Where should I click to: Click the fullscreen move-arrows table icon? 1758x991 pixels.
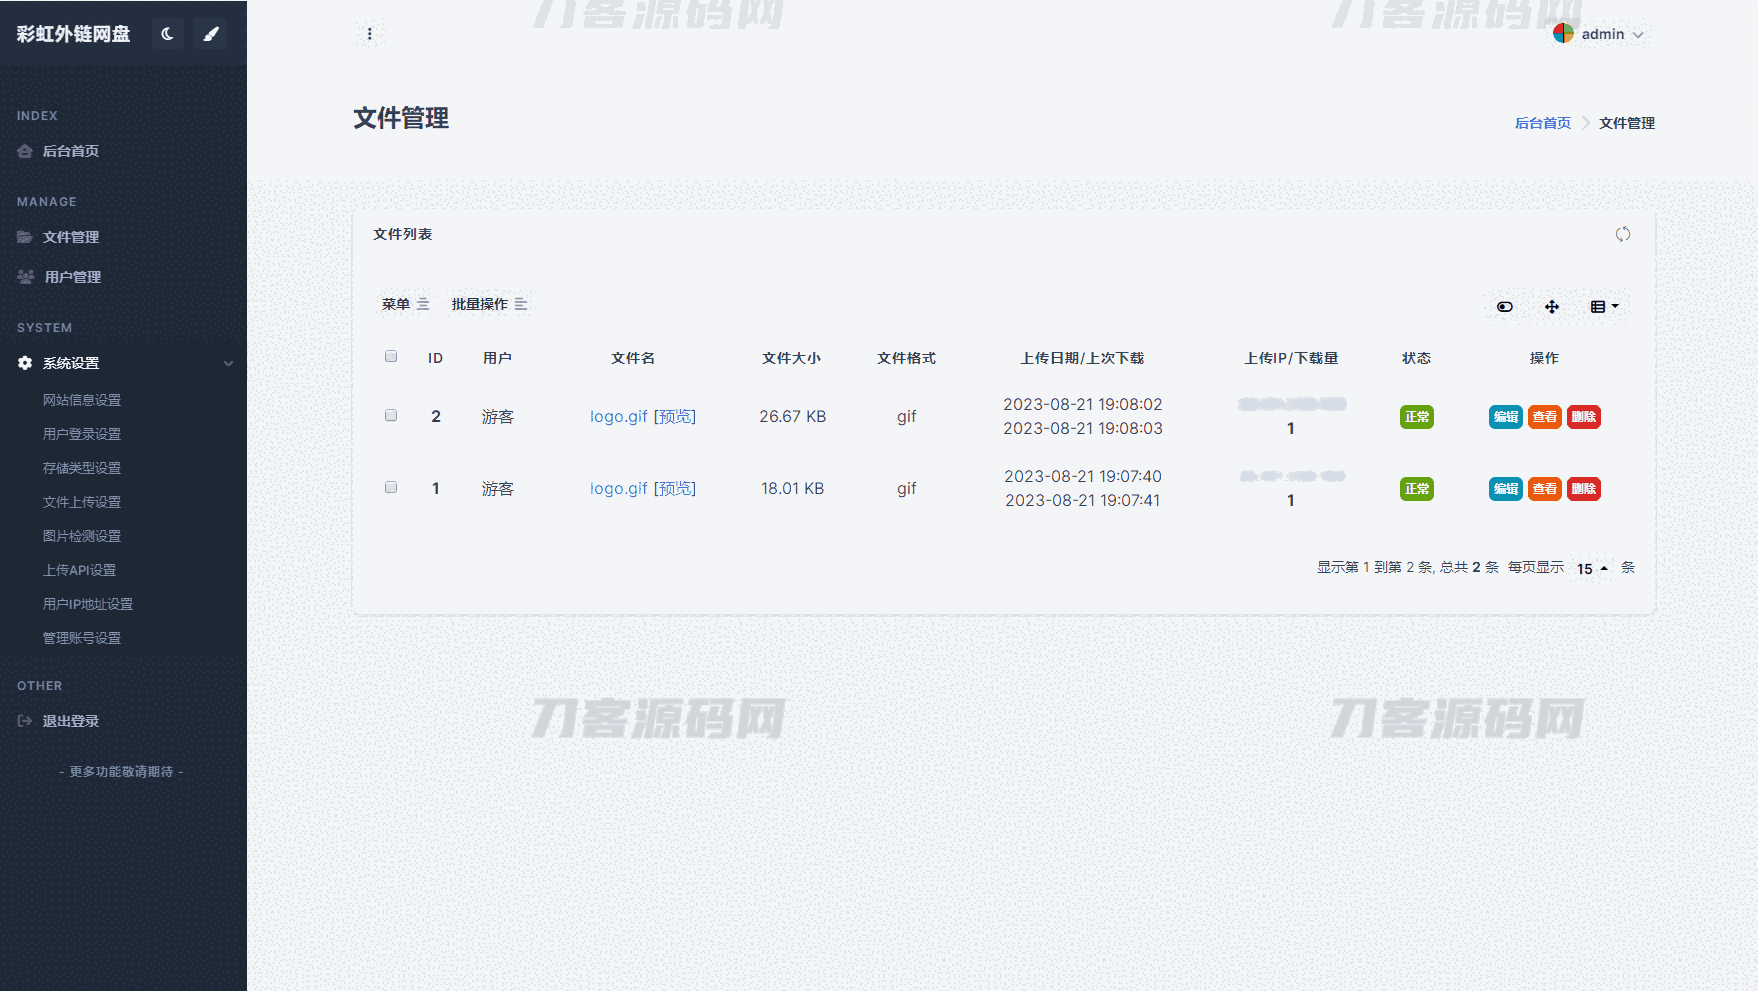[1551, 307]
